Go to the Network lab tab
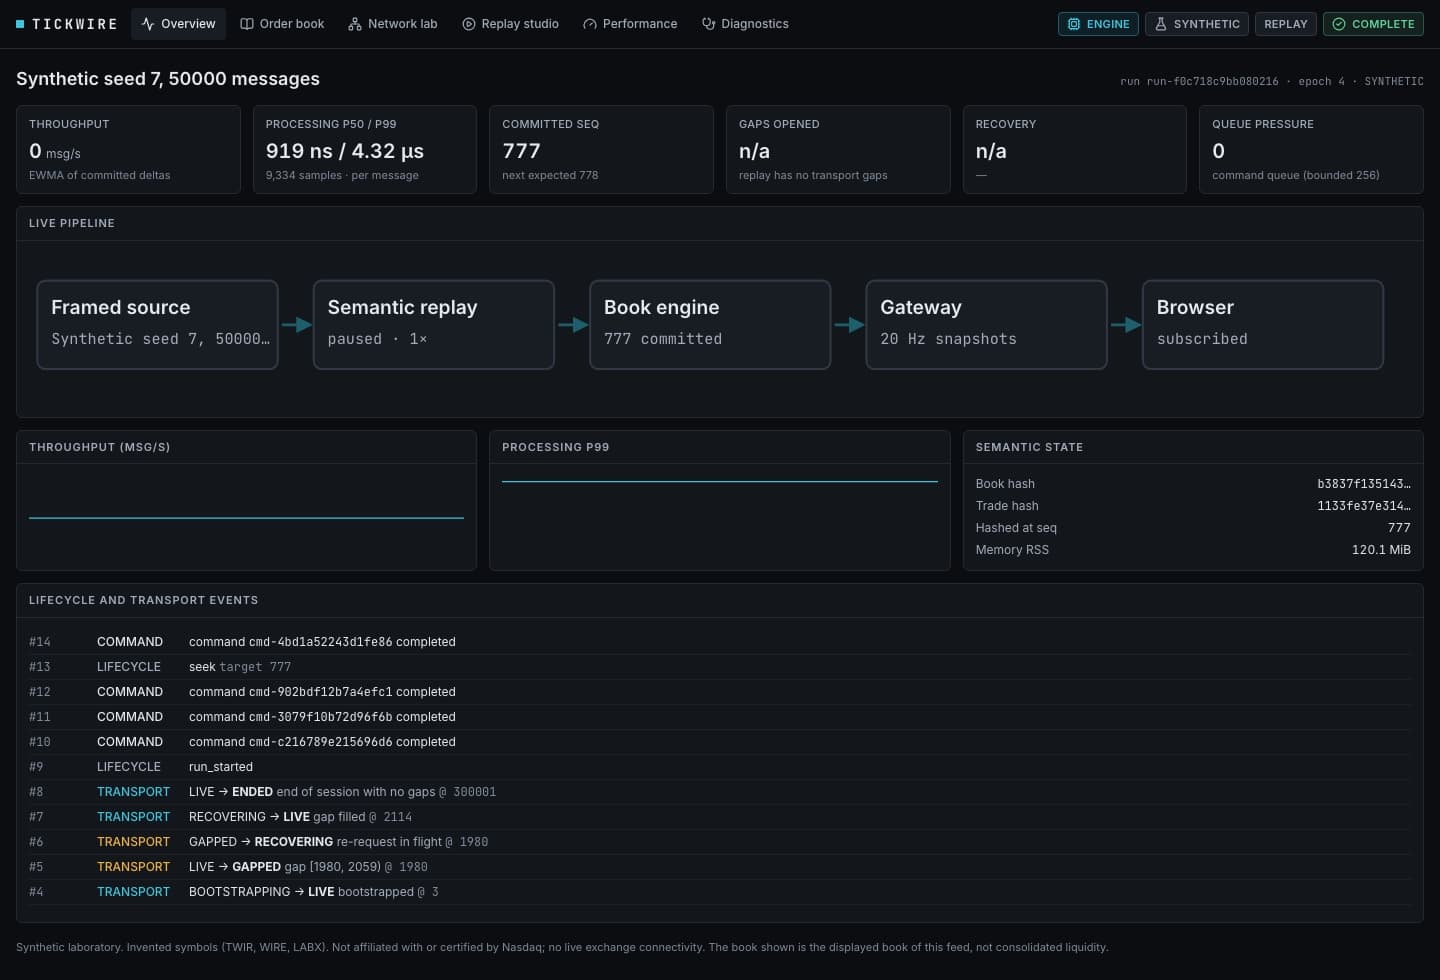Image resolution: width=1440 pixels, height=980 pixels. point(393,24)
